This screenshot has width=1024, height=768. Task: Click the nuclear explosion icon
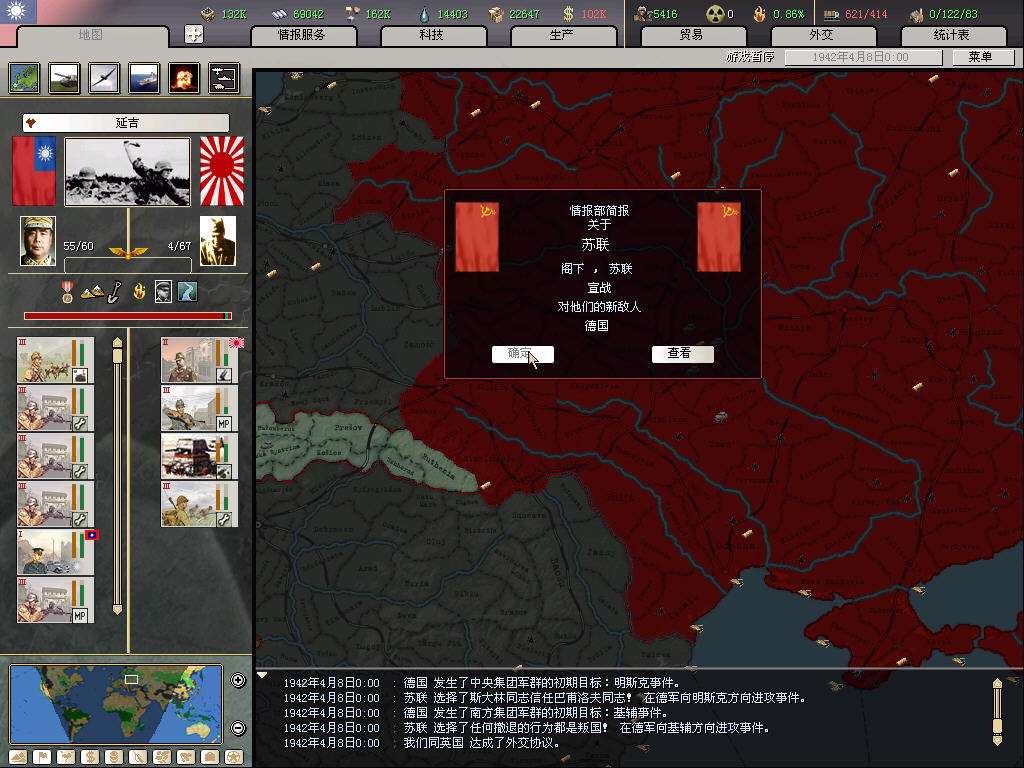pos(183,77)
